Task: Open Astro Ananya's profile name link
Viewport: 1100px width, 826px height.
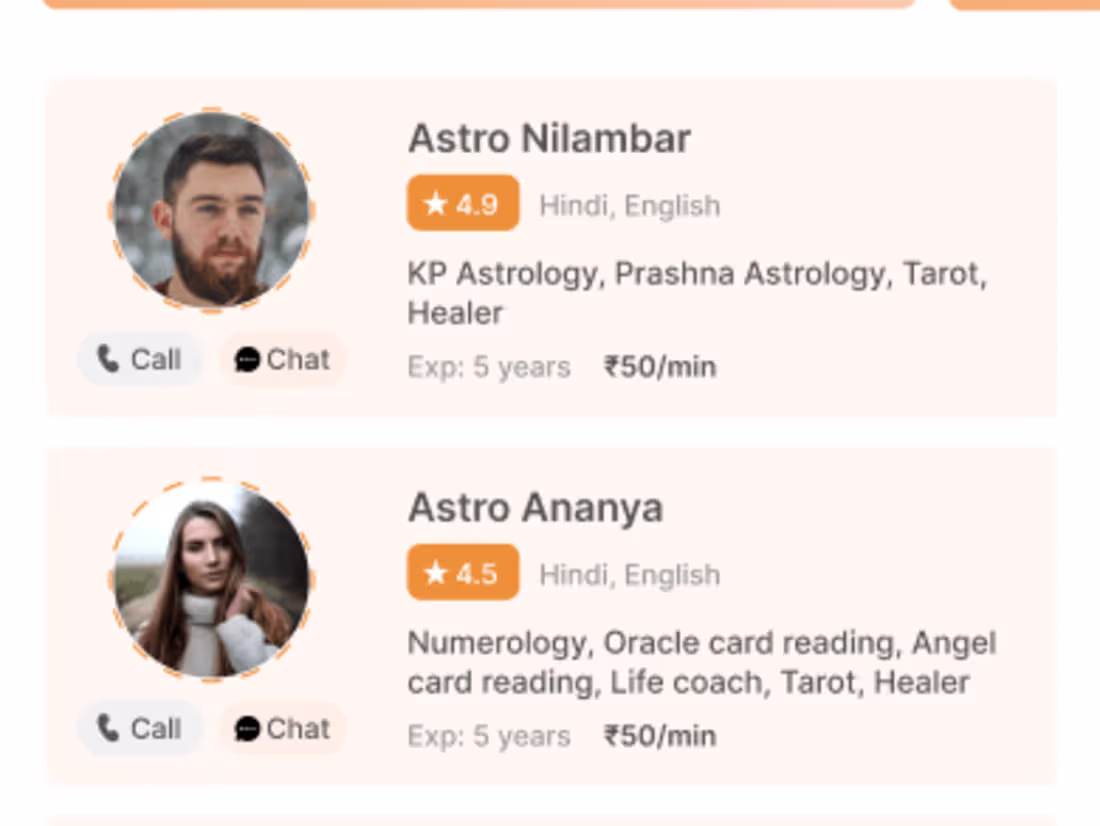Action: click(x=535, y=508)
